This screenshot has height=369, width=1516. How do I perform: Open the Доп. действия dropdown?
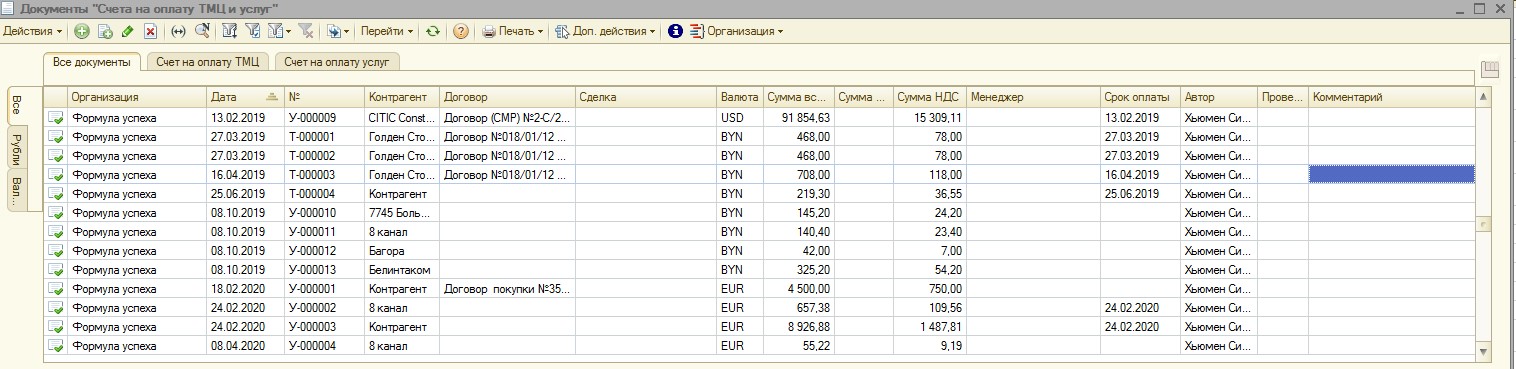[x=606, y=31]
